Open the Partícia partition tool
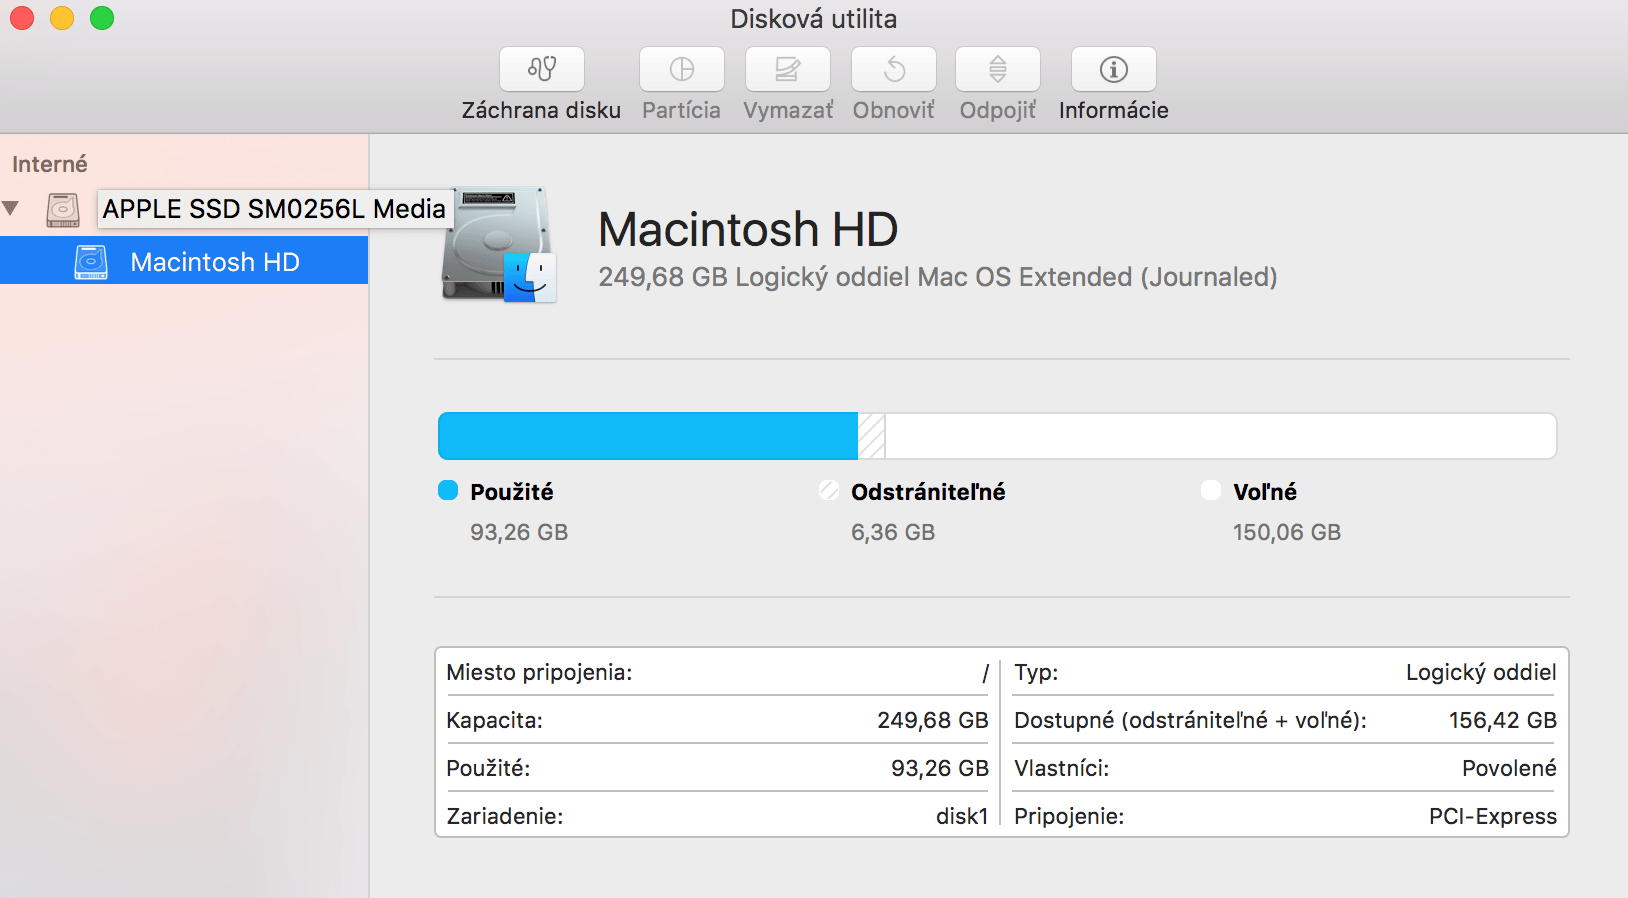This screenshot has width=1628, height=898. click(x=682, y=69)
